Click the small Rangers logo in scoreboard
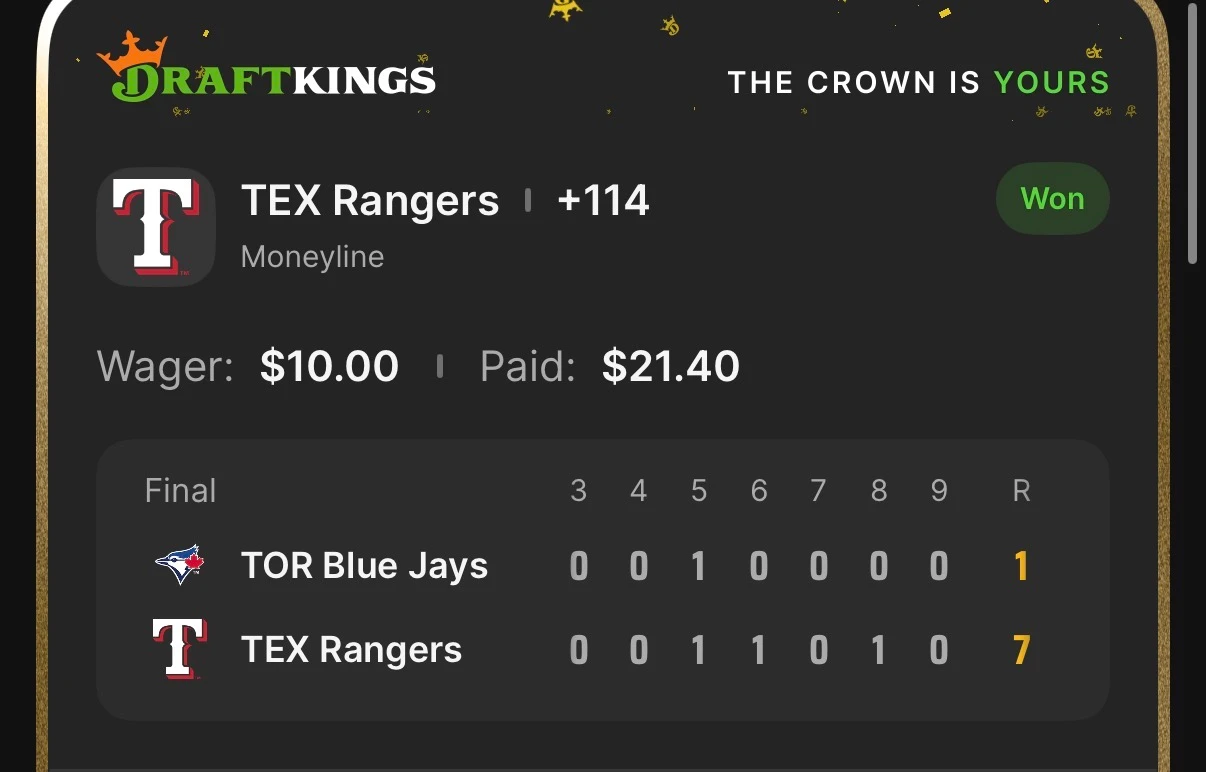The image size is (1206, 772). coord(180,649)
